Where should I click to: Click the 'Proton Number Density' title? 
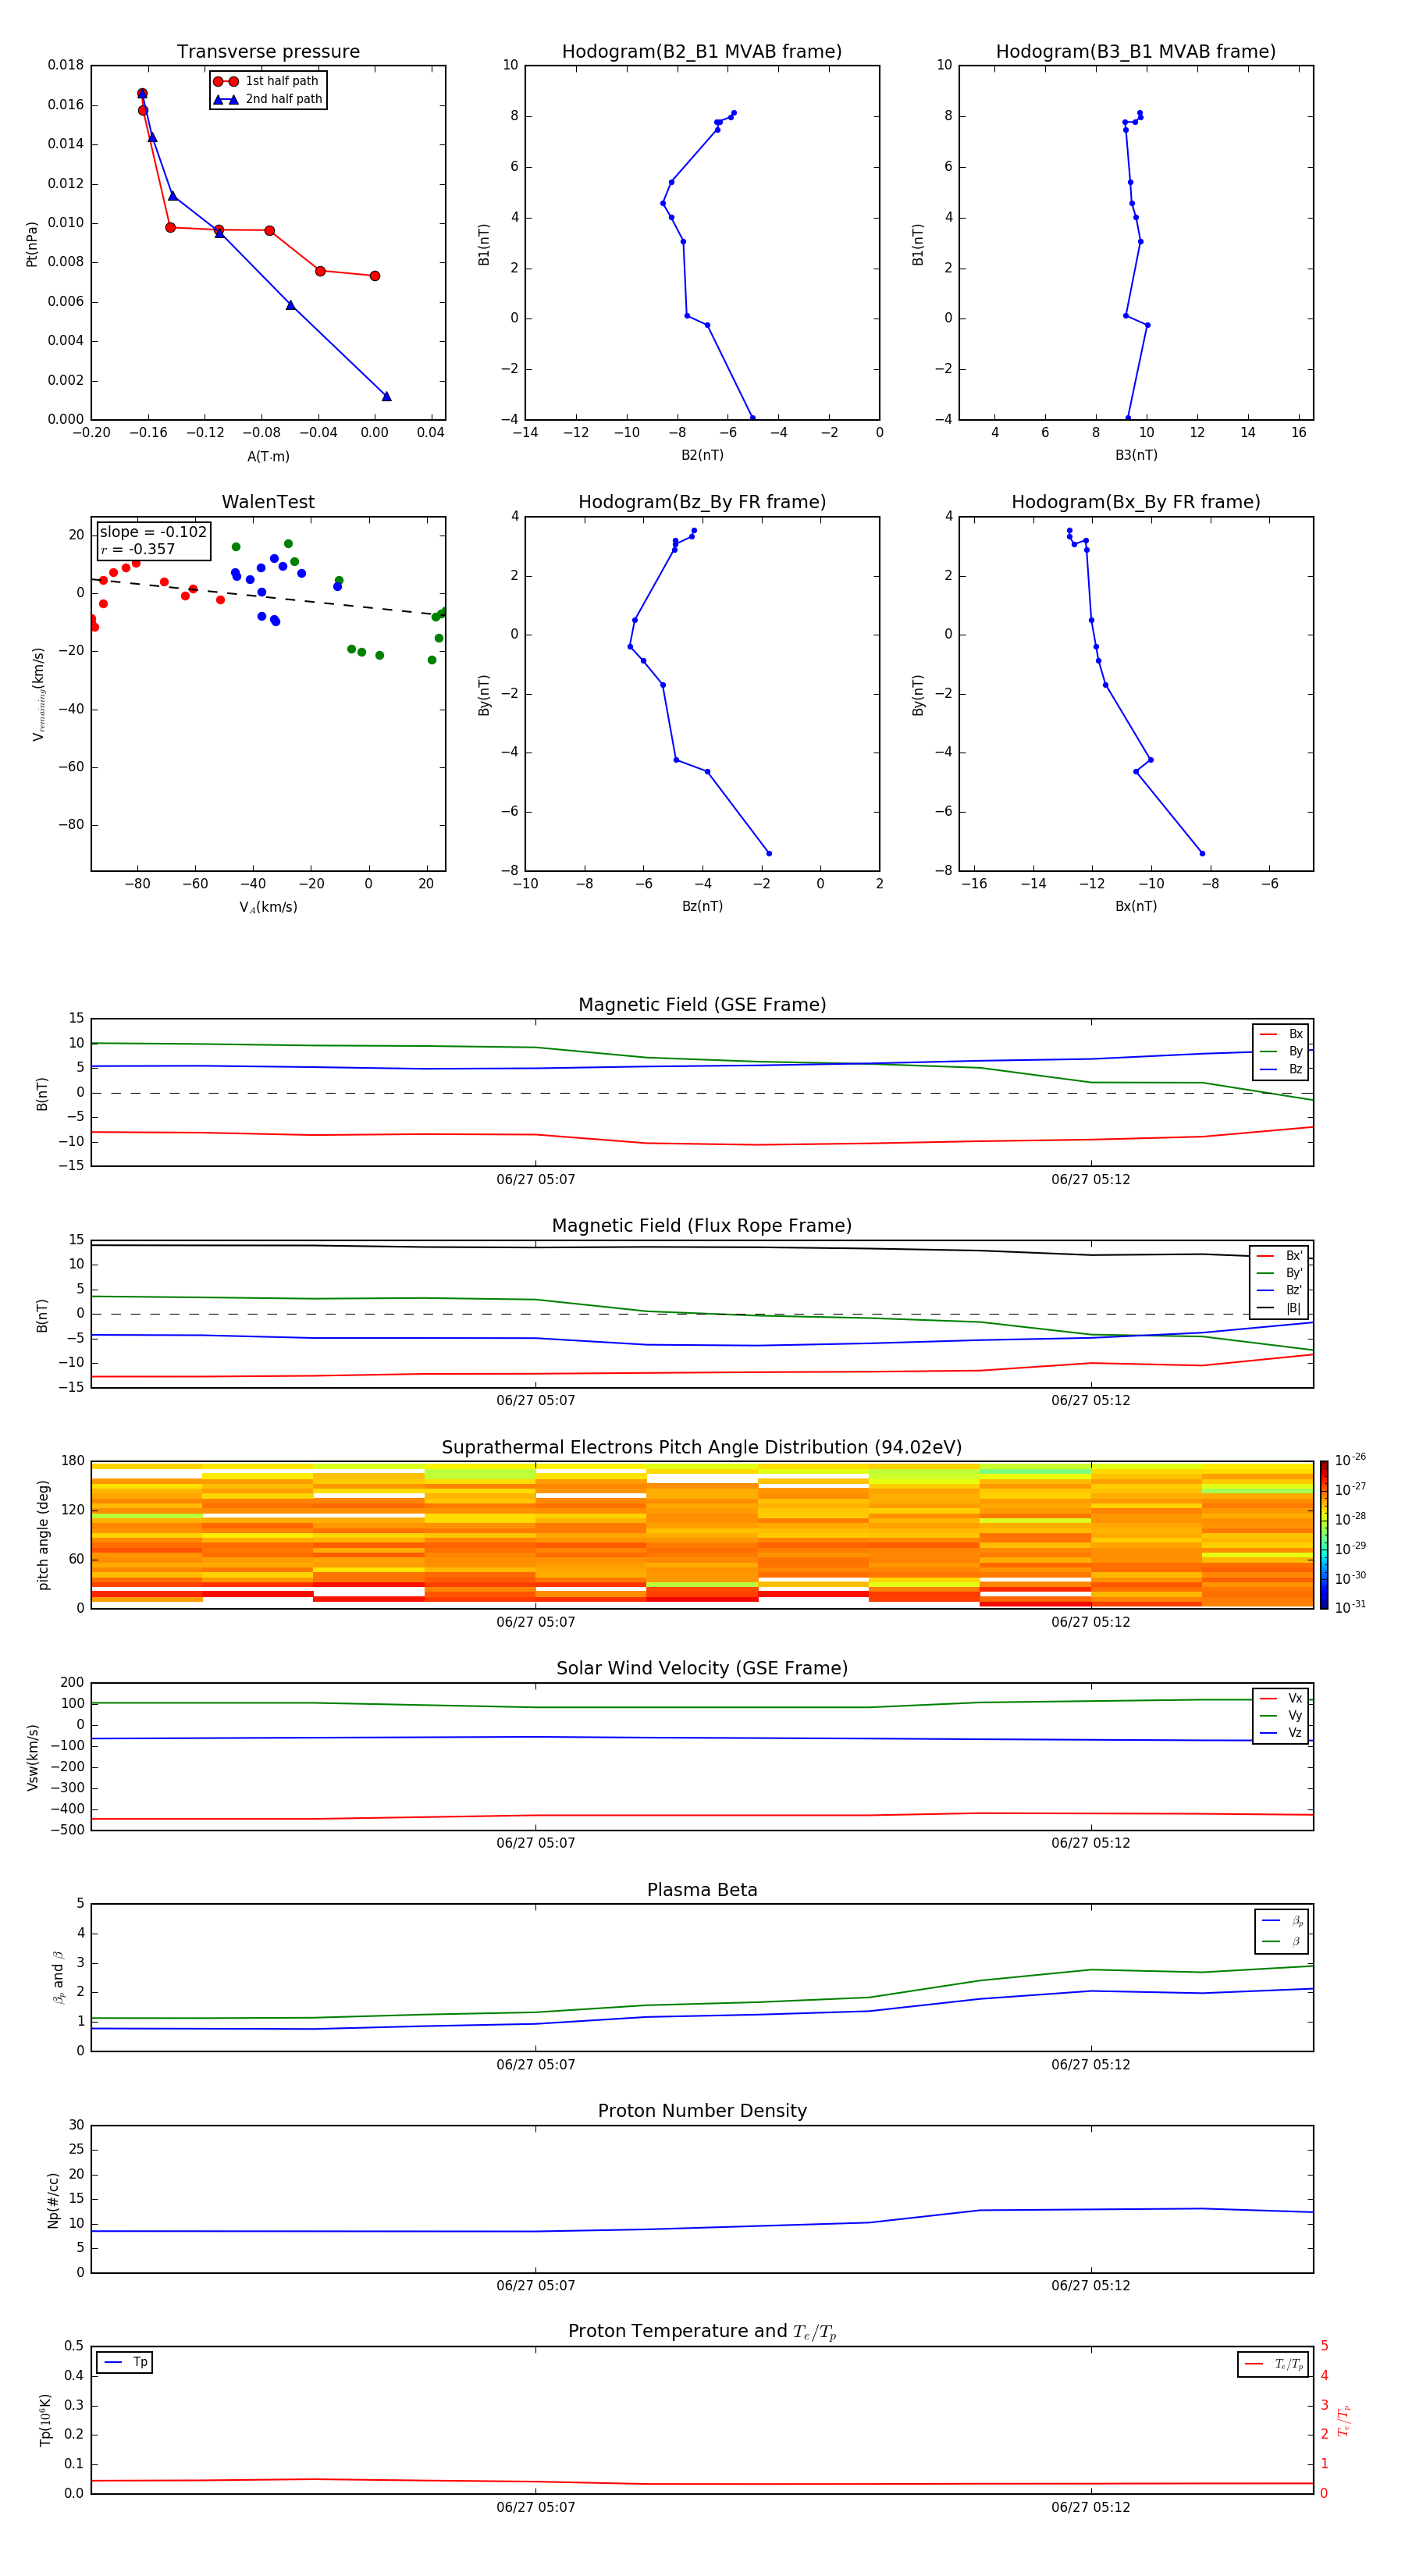point(702,2112)
